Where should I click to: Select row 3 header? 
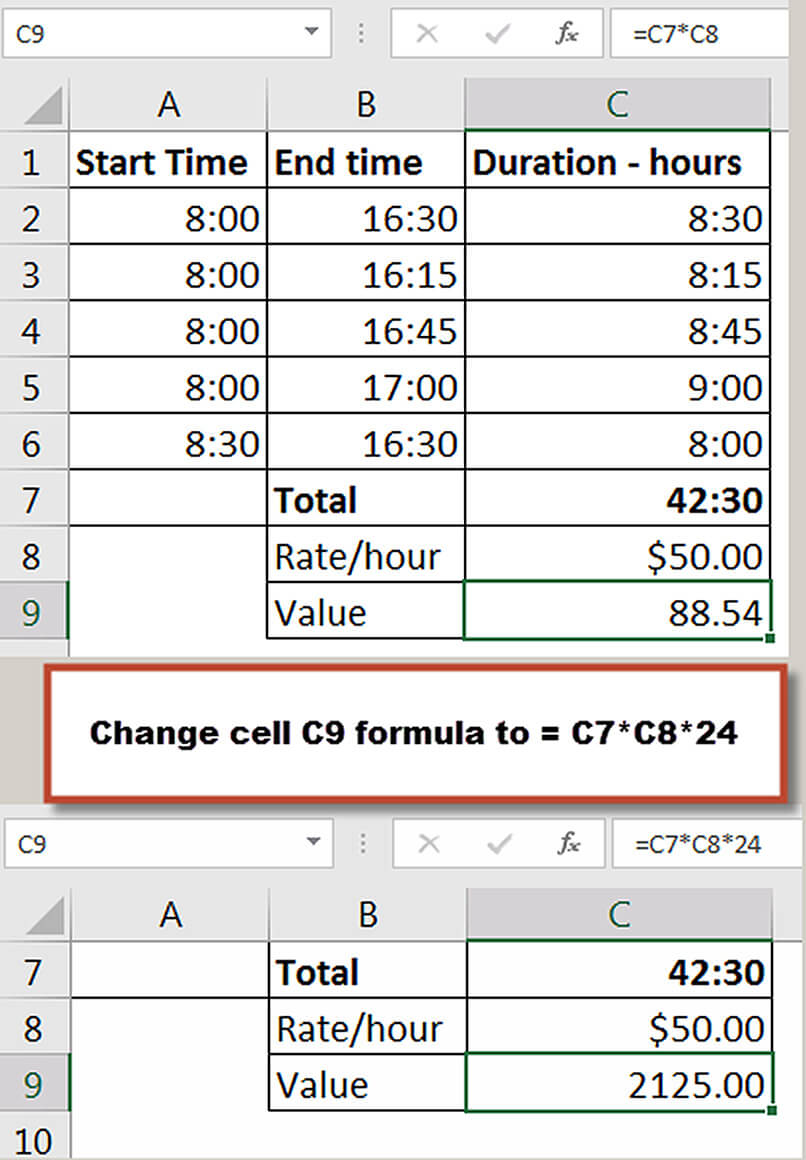(33, 274)
